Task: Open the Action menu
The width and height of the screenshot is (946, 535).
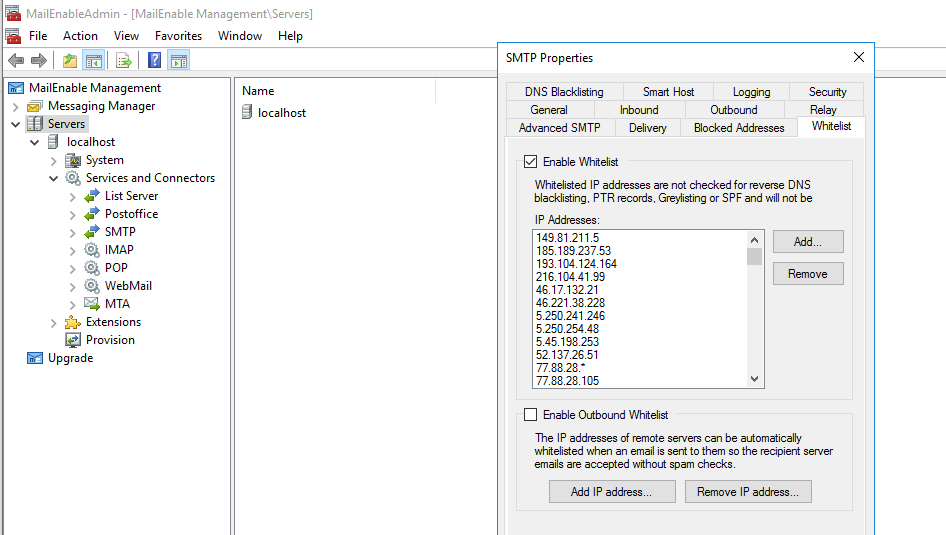Action: pyautogui.click(x=80, y=36)
